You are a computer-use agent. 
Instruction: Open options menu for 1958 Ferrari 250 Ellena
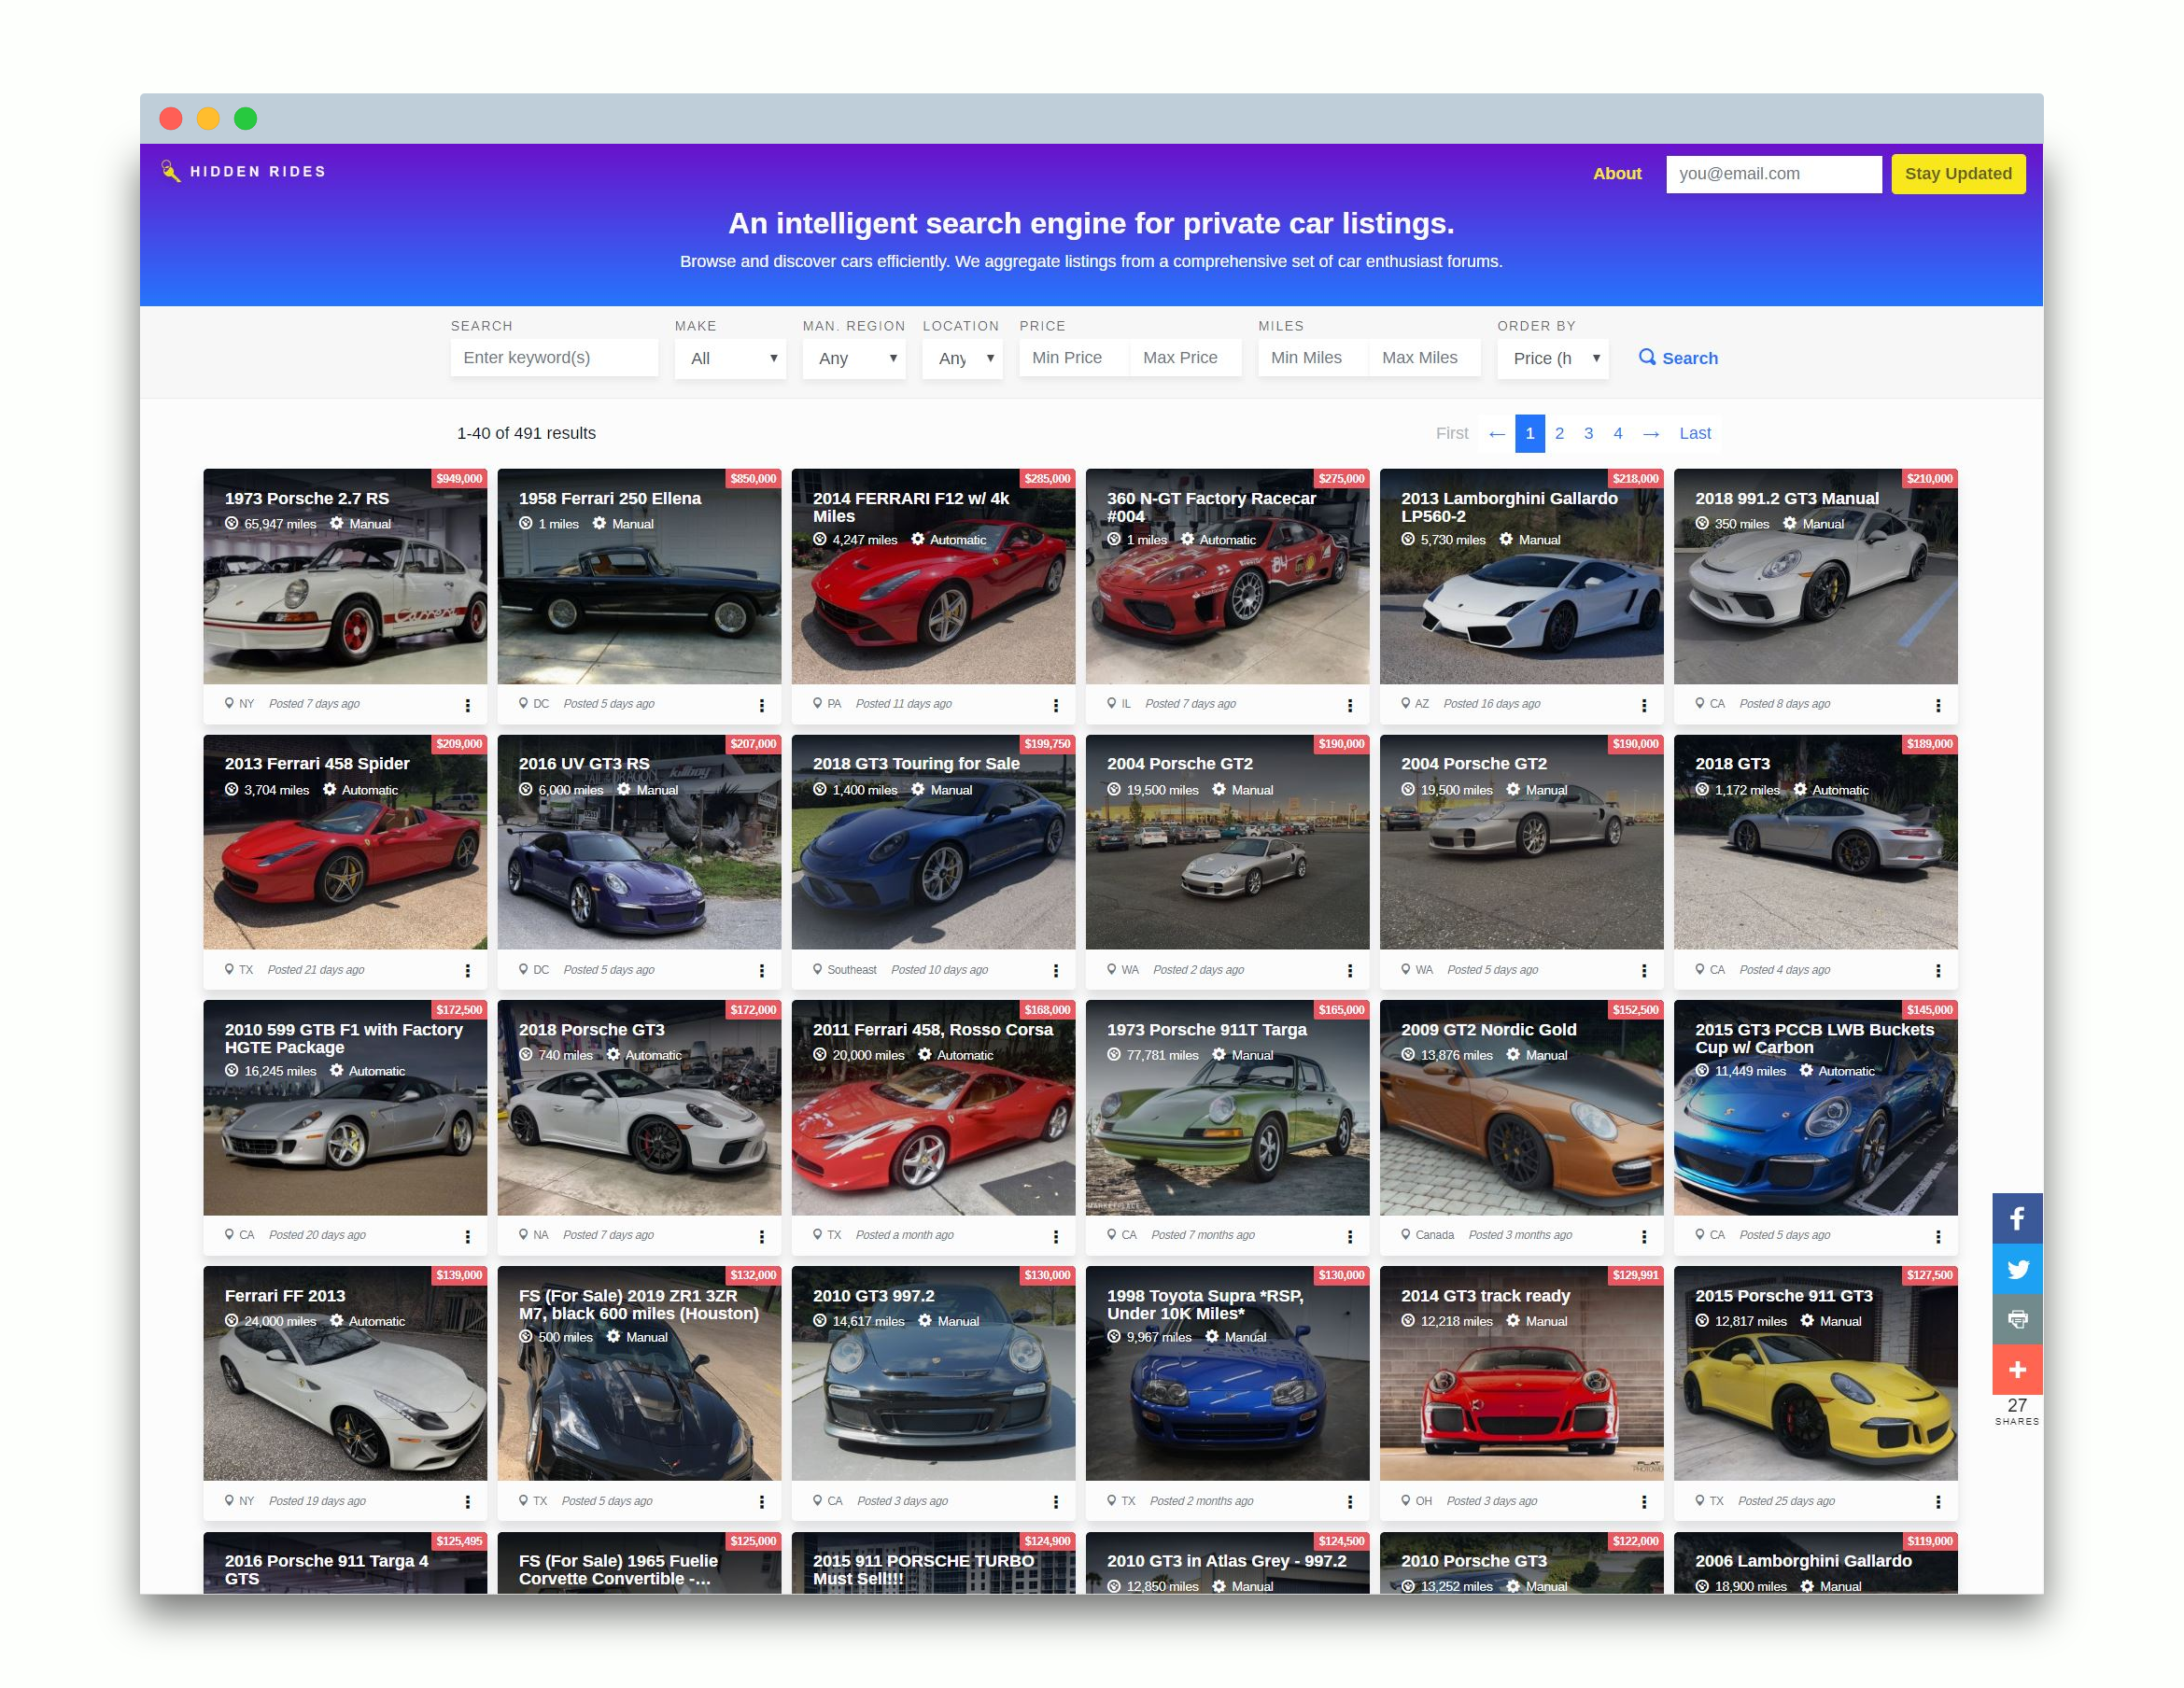point(761,705)
